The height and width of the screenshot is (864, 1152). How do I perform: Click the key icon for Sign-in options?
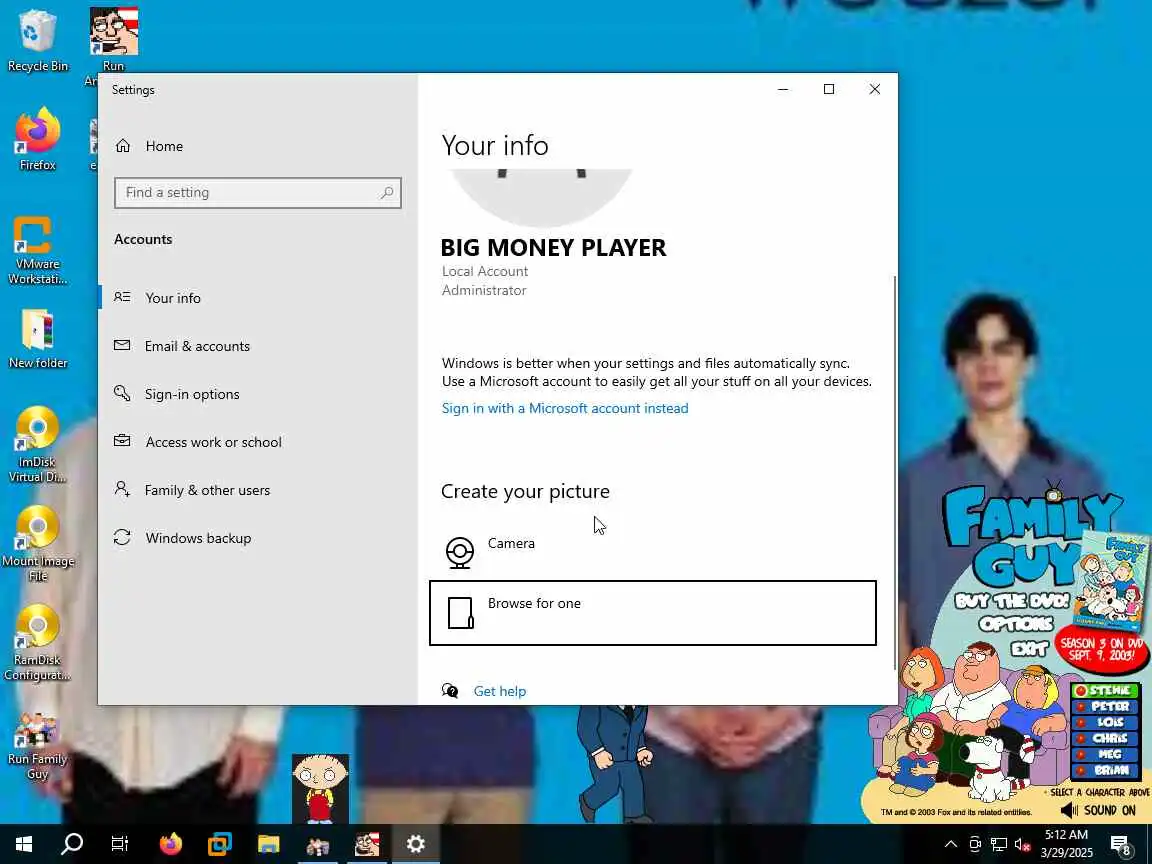122,393
